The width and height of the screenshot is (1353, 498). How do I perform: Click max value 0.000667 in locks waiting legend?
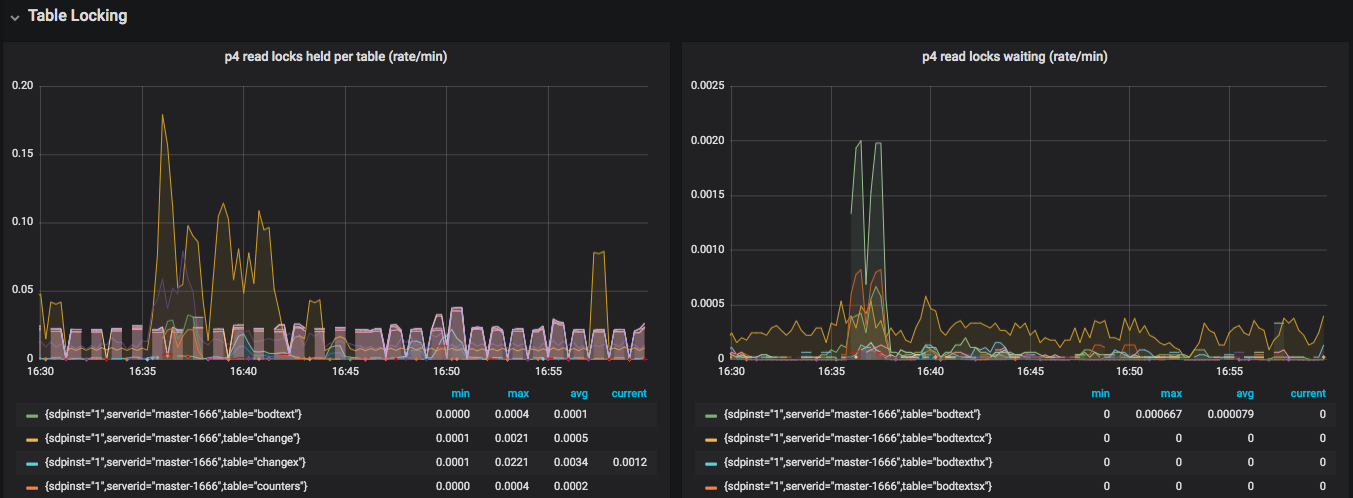1158,414
